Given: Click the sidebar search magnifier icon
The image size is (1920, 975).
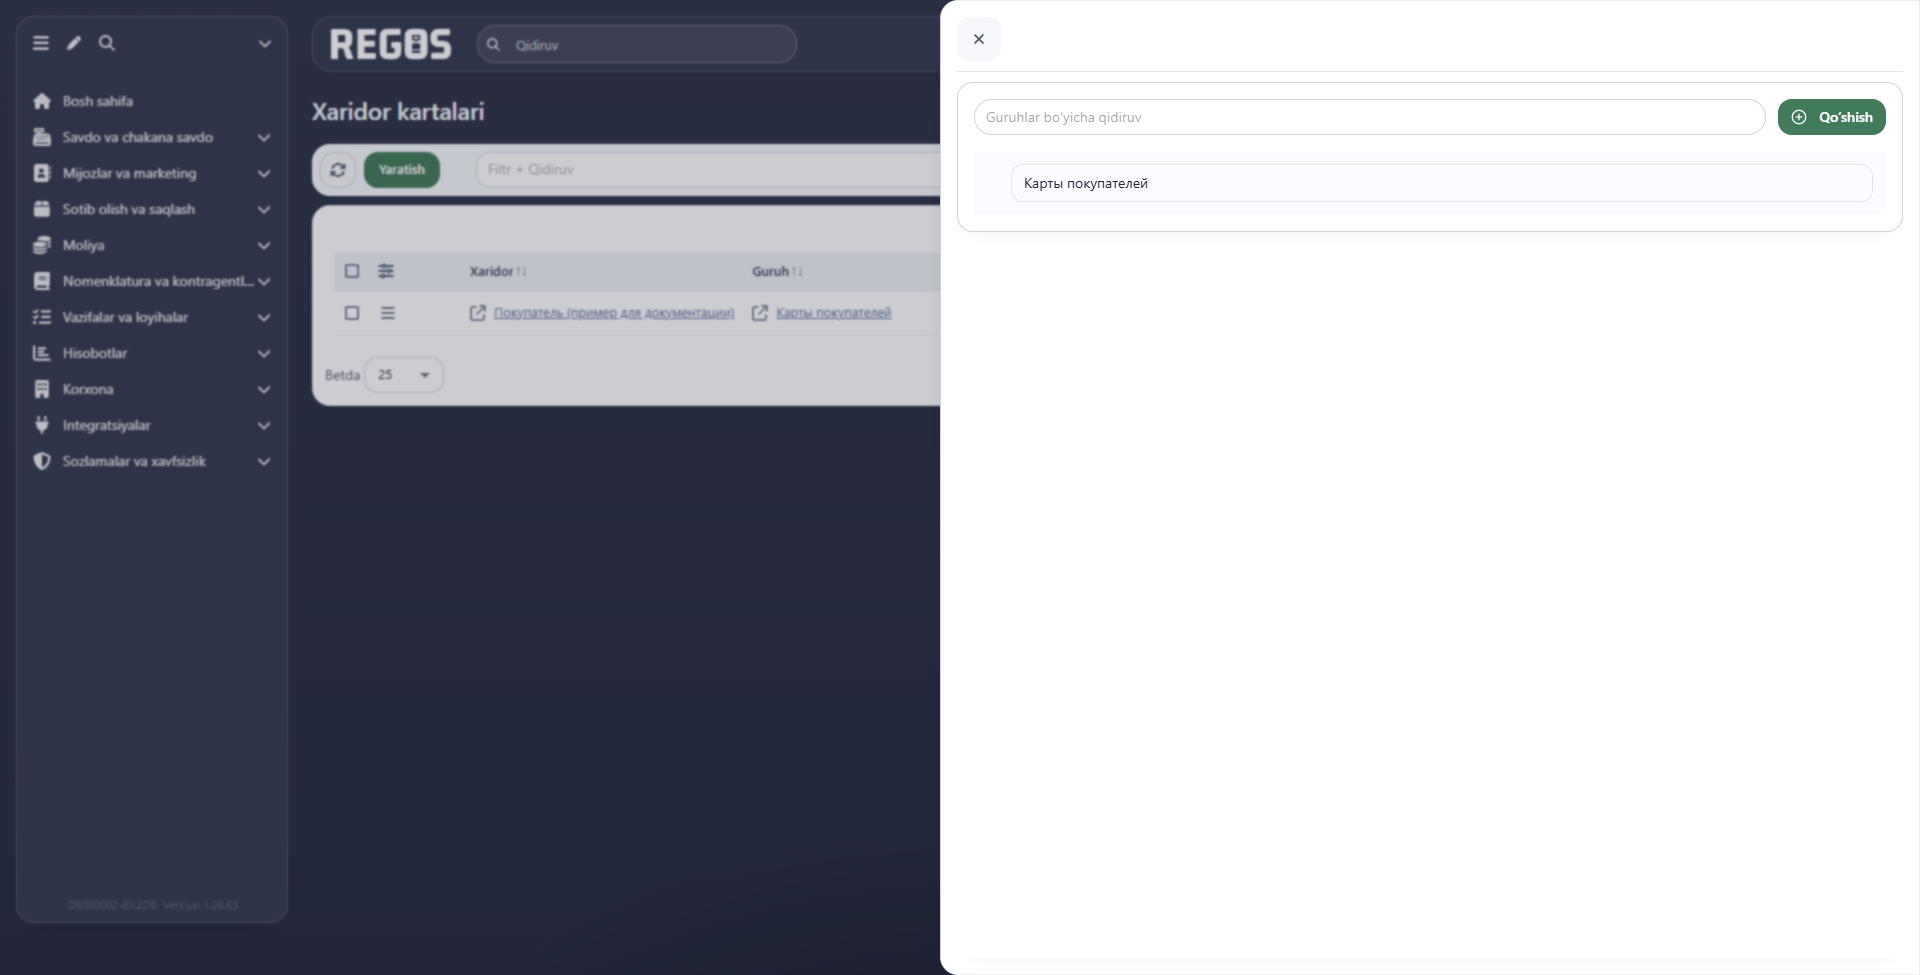Looking at the screenshot, I should point(107,43).
